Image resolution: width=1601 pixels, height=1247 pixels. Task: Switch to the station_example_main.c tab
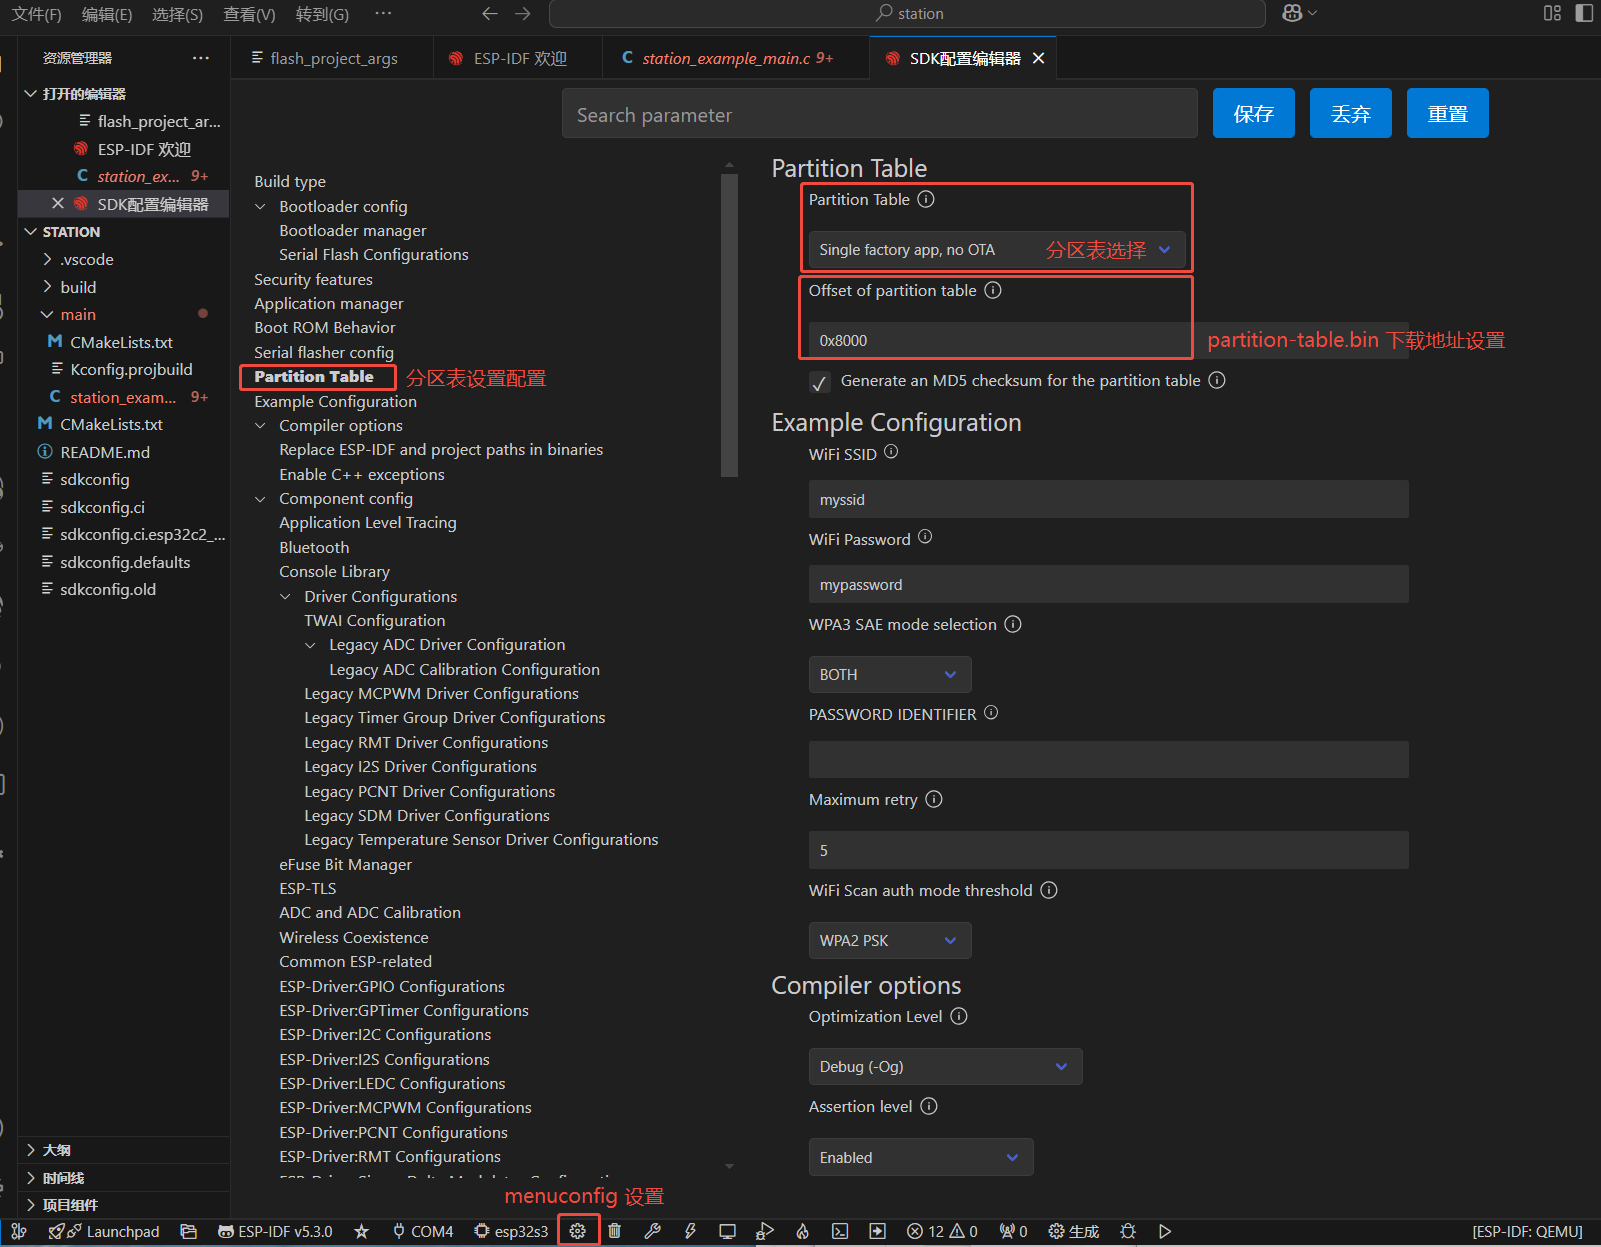(x=726, y=58)
